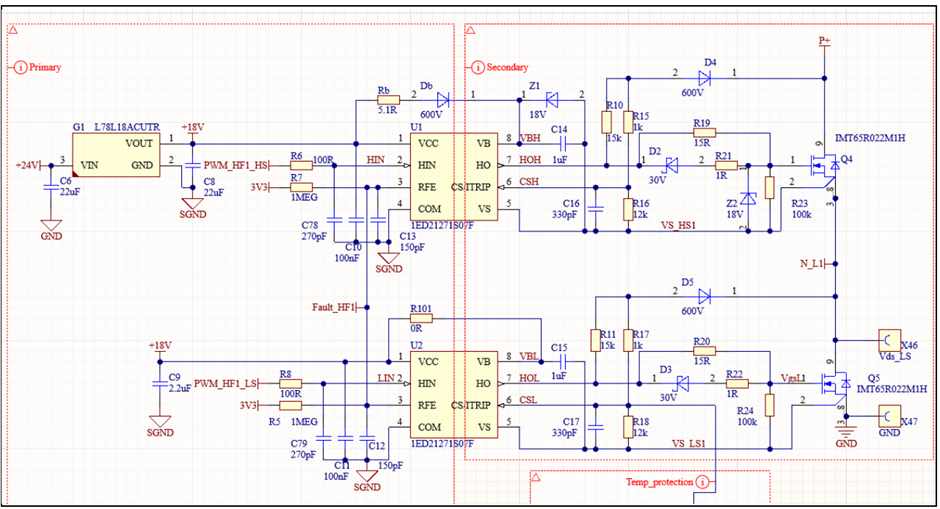This screenshot has height=509, width=940.
Task: Select the HOH net label
Action: [x=530, y=159]
